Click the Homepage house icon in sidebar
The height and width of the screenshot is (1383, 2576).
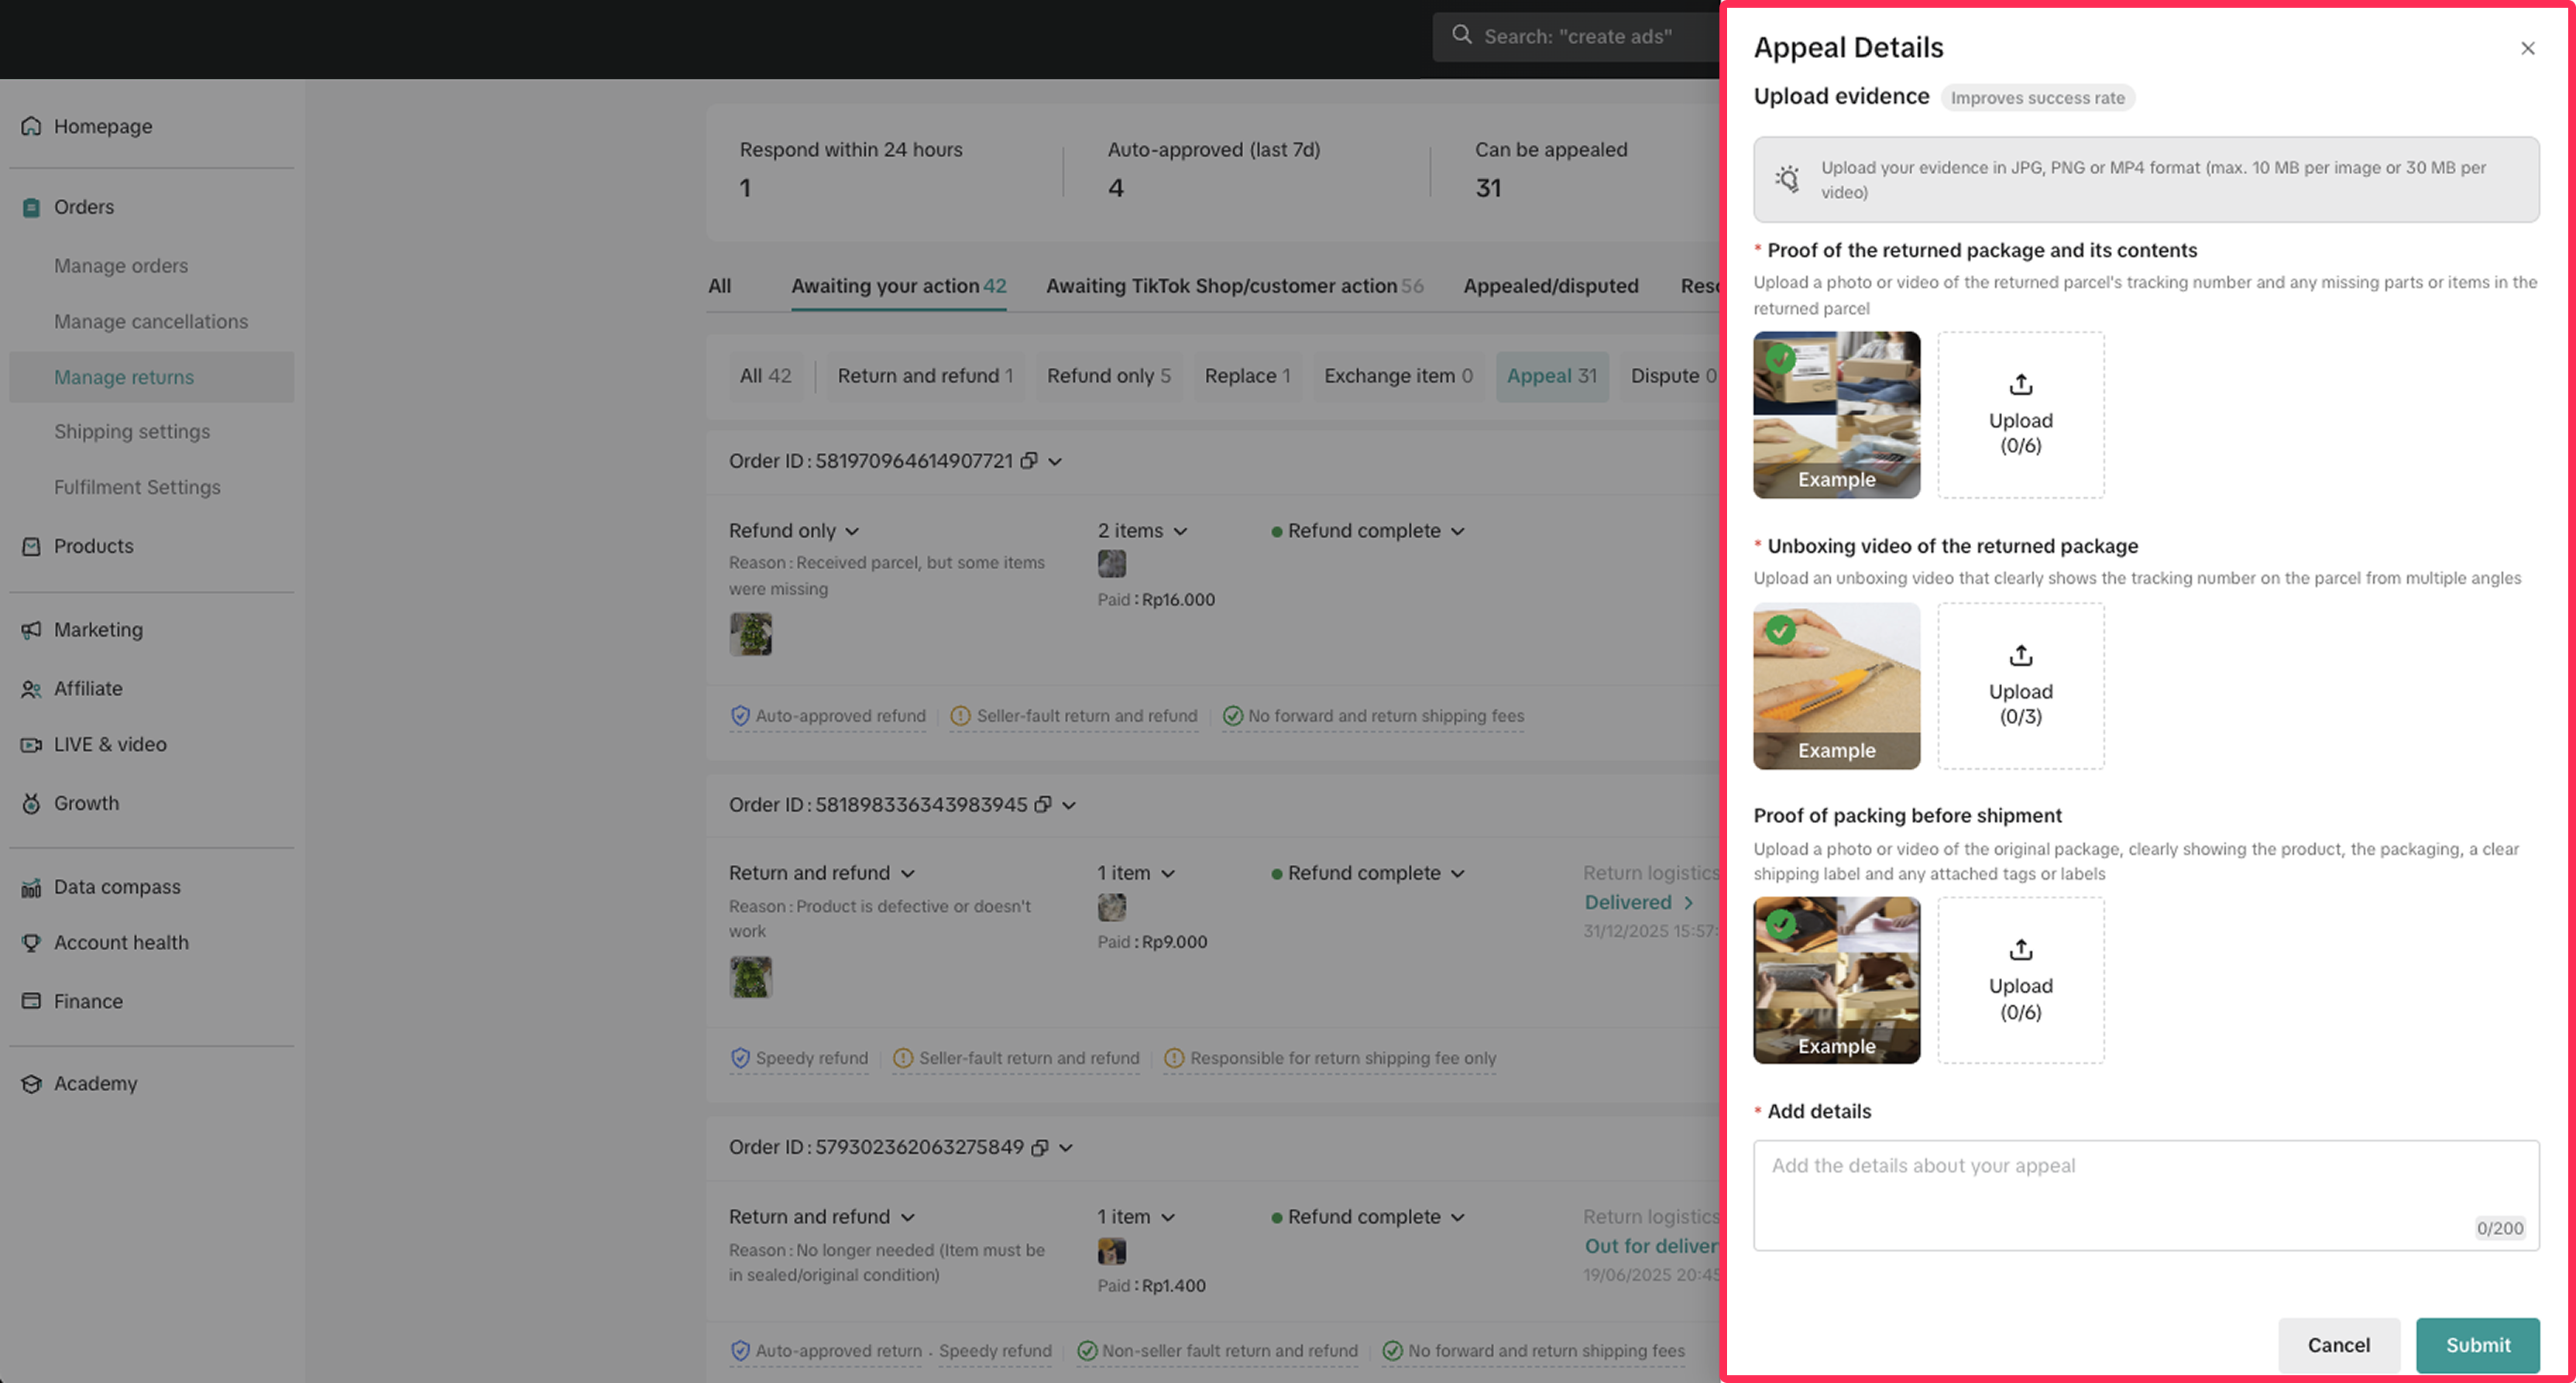(31, 126)
